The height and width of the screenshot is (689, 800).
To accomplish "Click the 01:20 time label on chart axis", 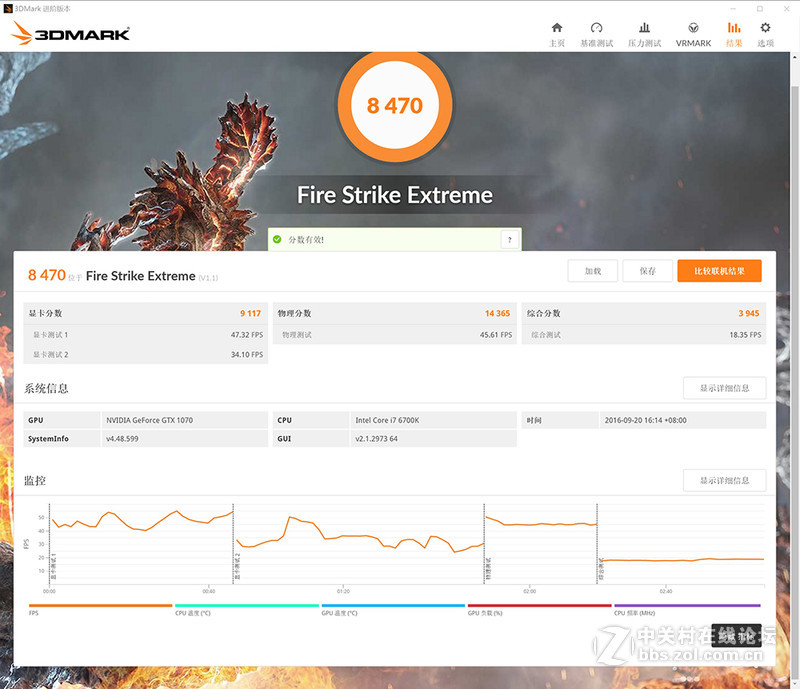I will coord(343,591).
